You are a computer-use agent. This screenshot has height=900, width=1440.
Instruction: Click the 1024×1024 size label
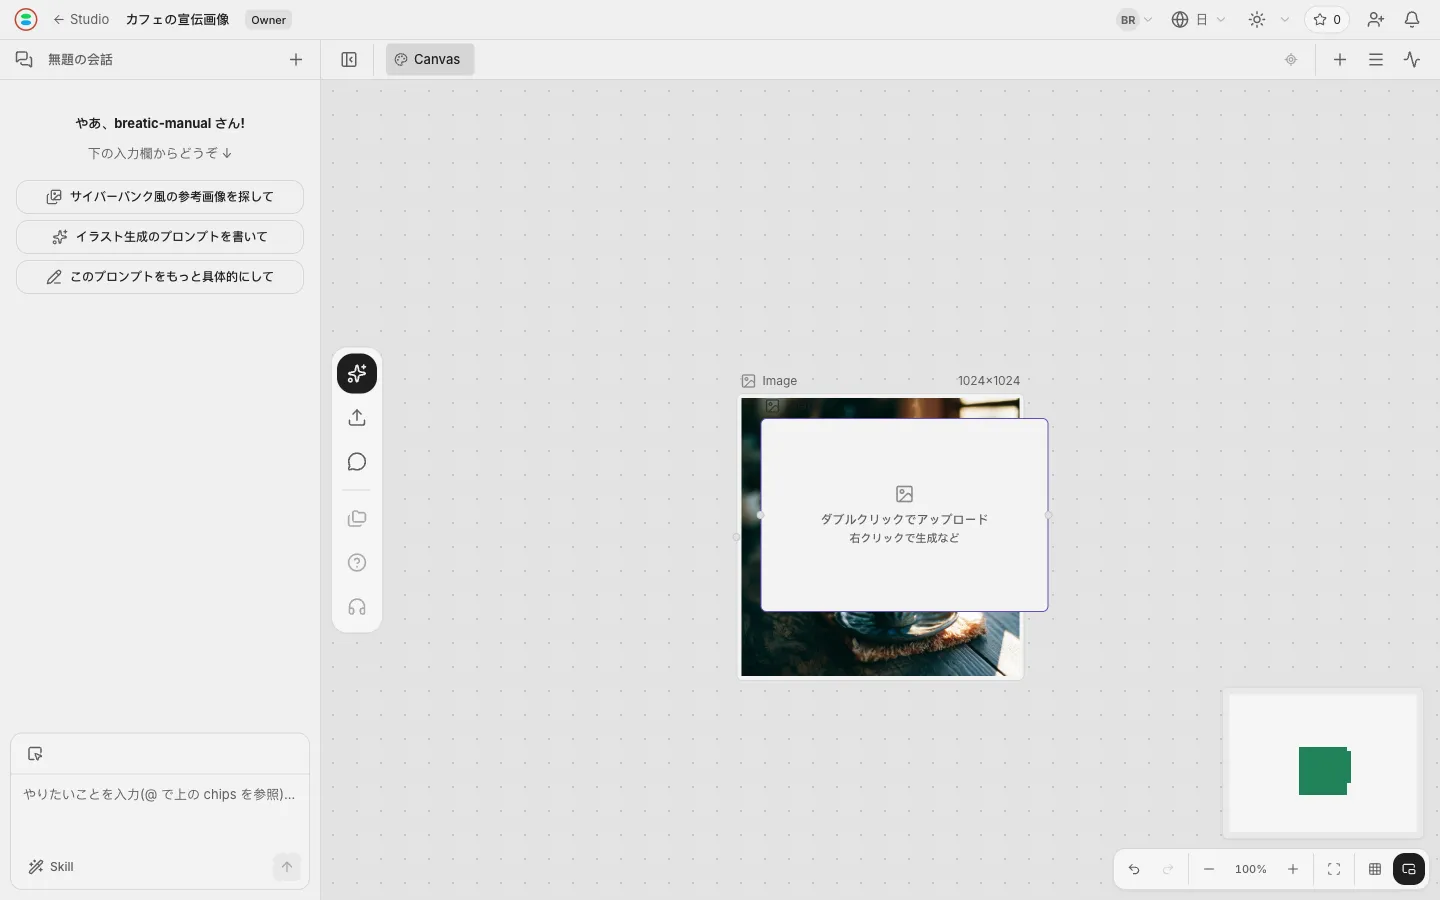pos(988,381)
